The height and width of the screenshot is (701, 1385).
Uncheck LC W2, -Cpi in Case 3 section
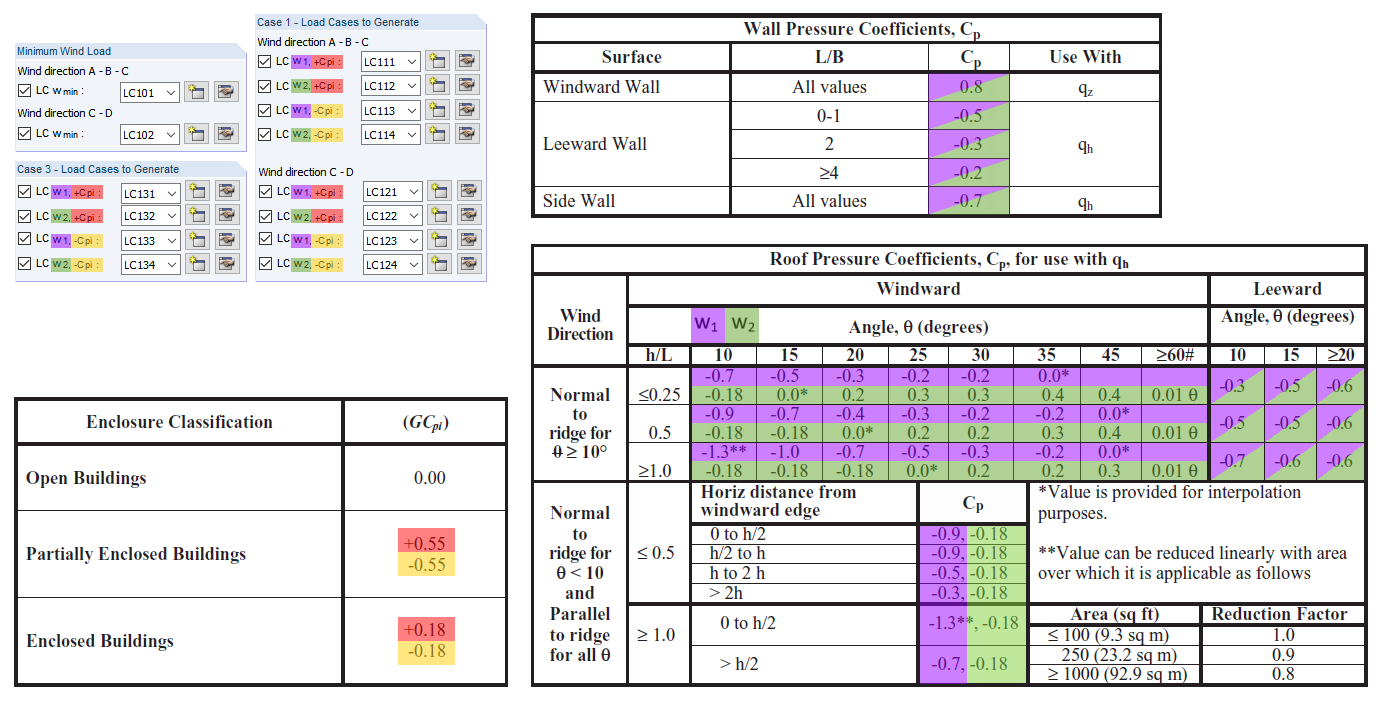[24, 264]
